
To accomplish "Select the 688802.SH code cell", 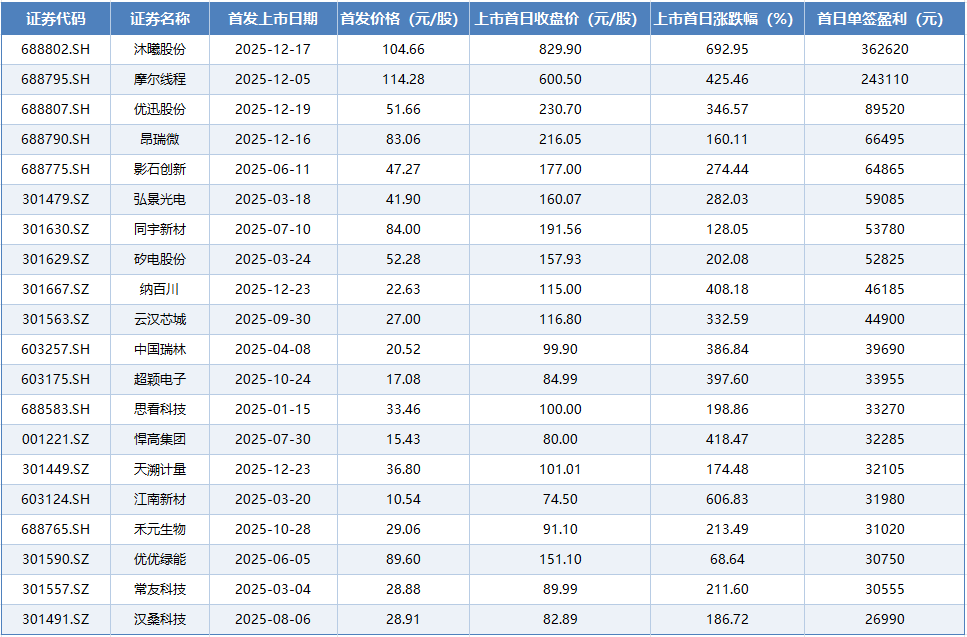I will pos(55,49).
